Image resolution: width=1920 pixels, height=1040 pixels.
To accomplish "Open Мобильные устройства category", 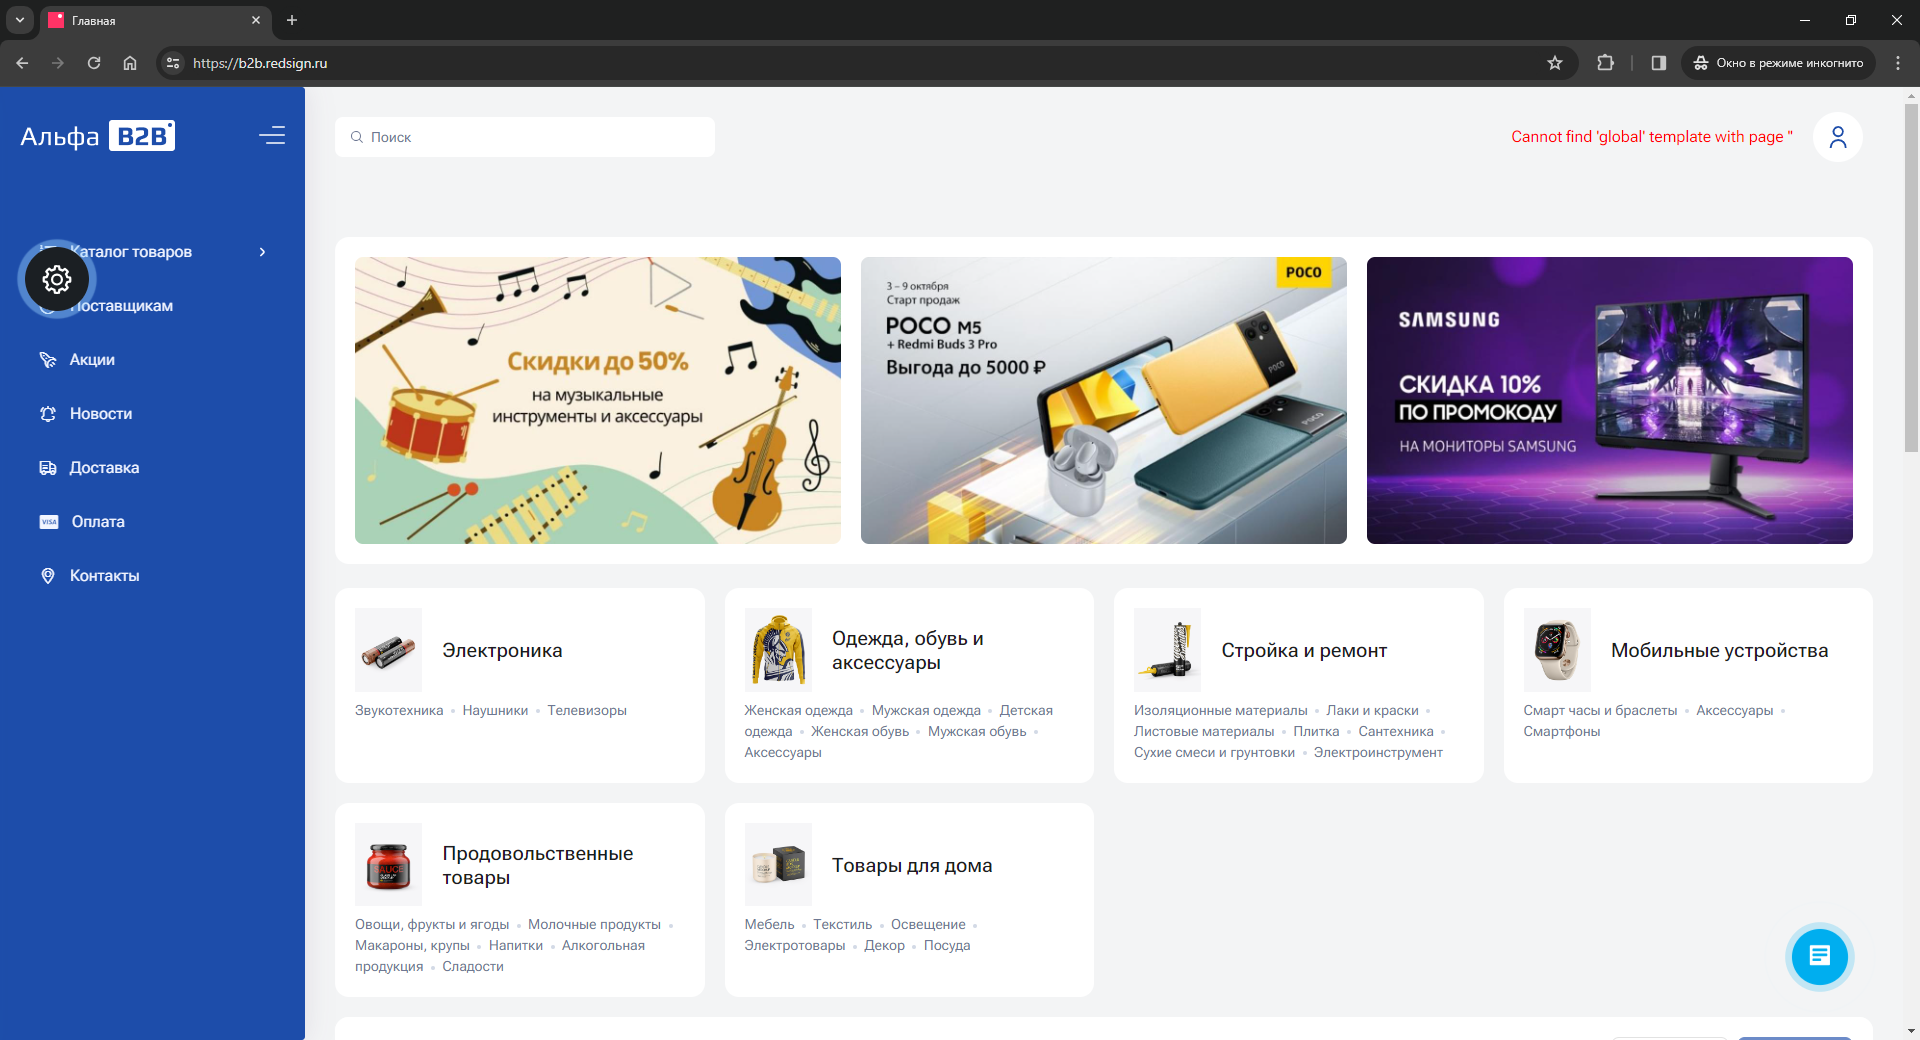I will [x=1719, y=651].
